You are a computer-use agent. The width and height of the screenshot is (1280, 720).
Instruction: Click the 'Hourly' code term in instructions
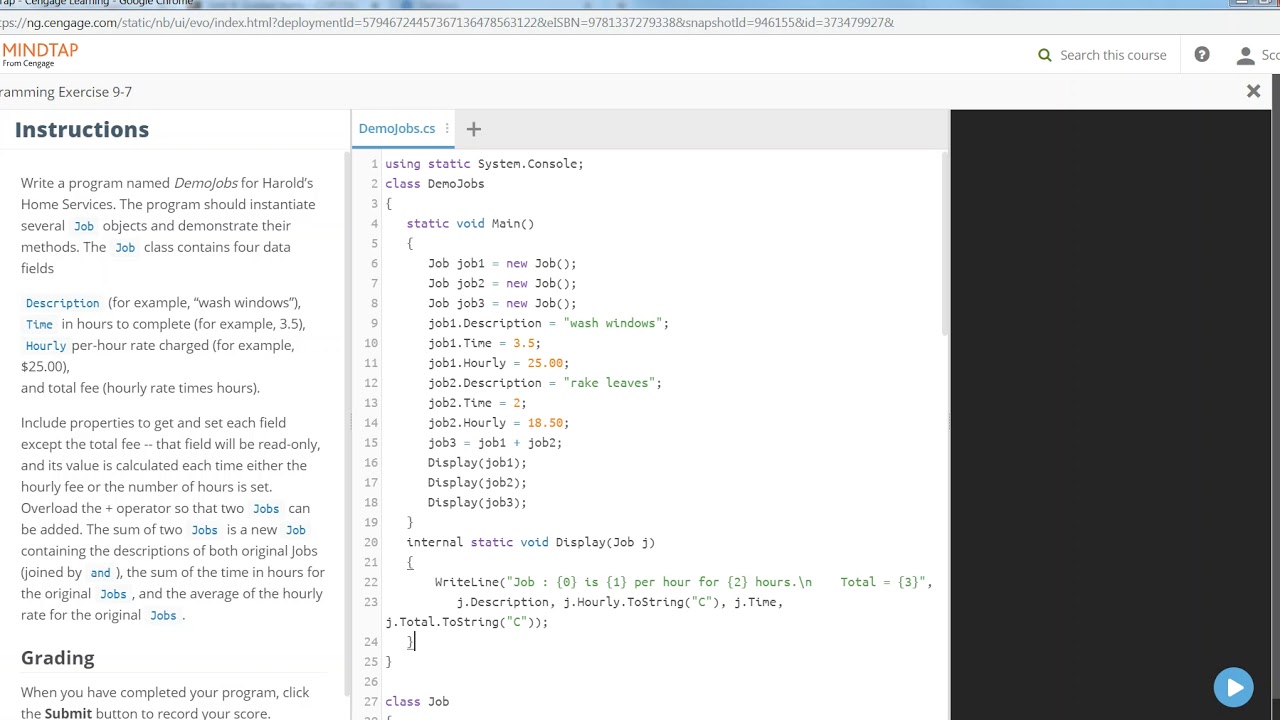[46, 345]
